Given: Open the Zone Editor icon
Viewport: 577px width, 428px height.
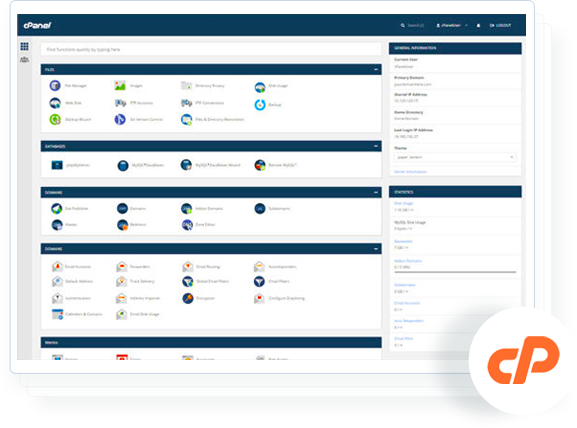Looking at the screenshot, I should click(187, 224).
